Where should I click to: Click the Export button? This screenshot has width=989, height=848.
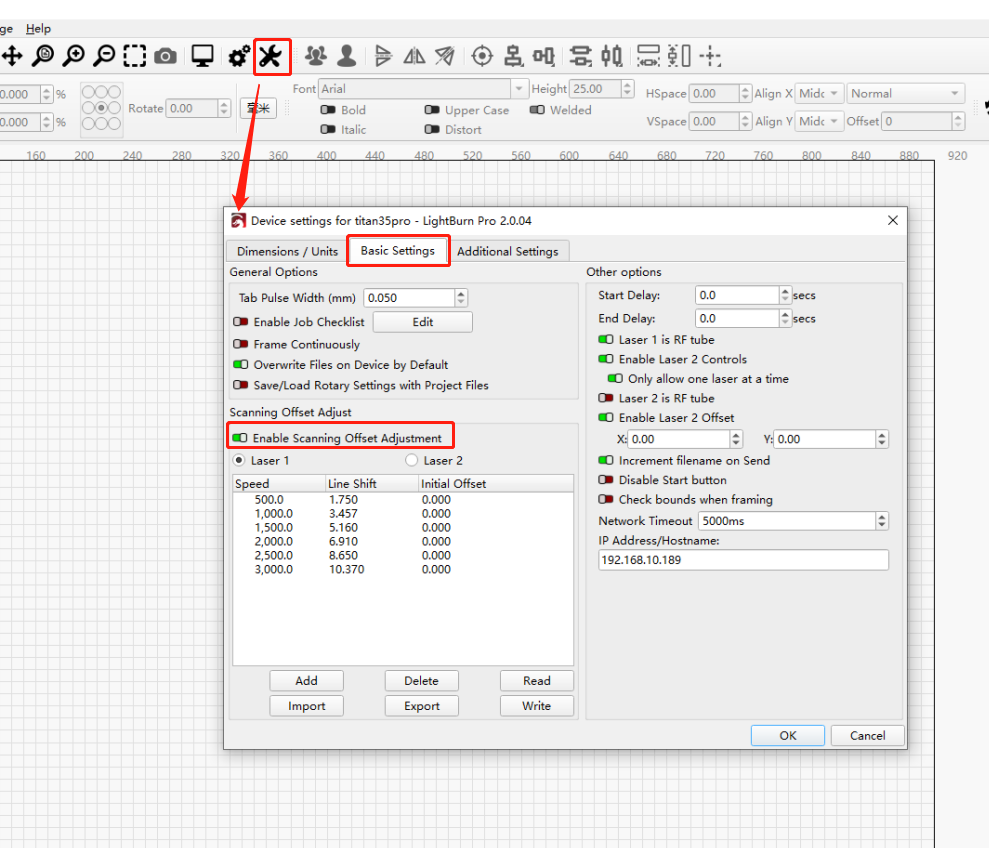click(x=421, y=706)
